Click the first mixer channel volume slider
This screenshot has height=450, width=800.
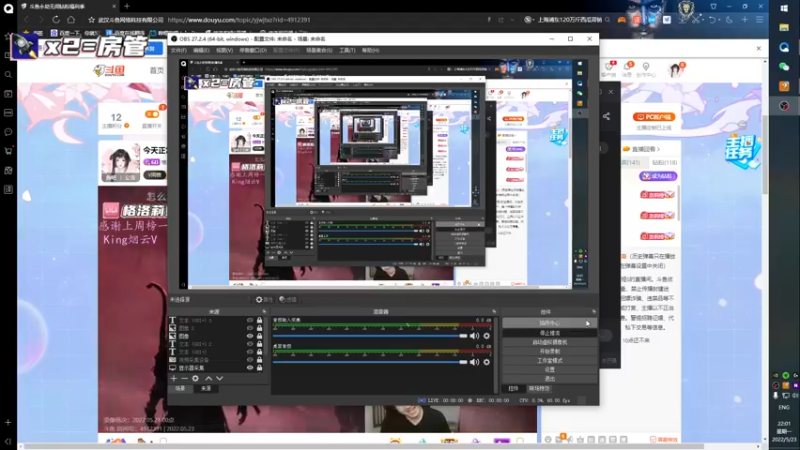coord(370,336)
